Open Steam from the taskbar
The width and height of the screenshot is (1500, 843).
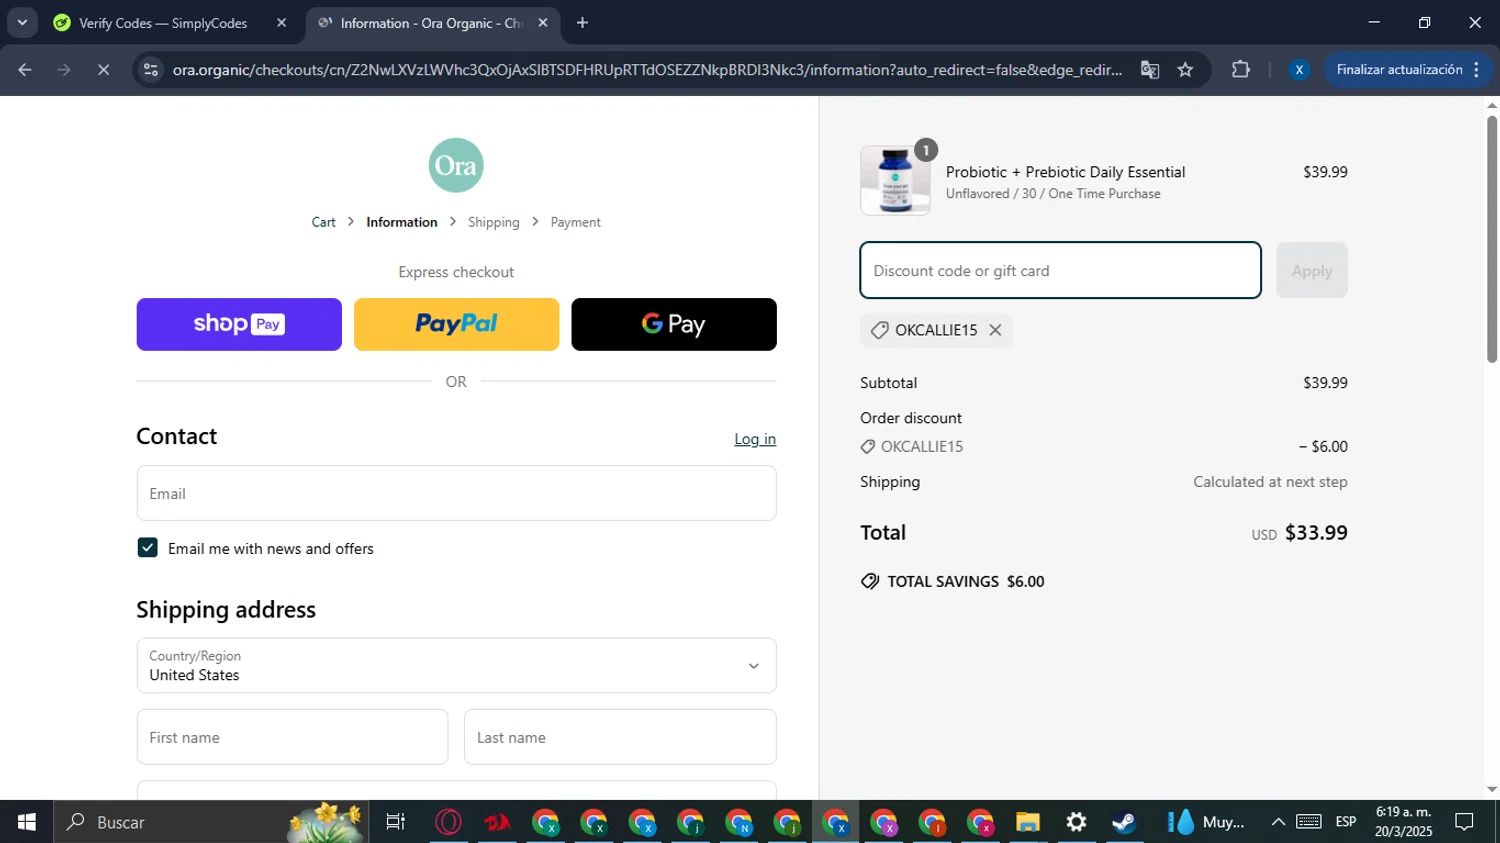pyautogui.click(x=1124, y=822)
